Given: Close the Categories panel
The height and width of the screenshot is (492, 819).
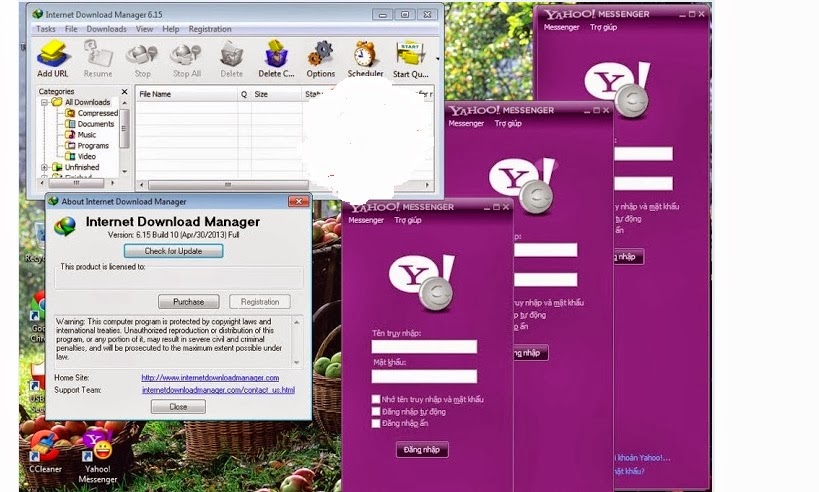Looking at the screenshot, I should [124, 91].
